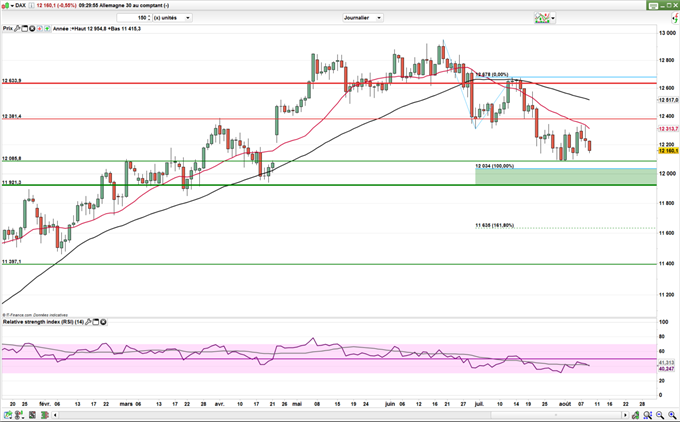The image size is (680, 422).
Task: Maximize the RSI panel window icon
Action: coord(96,322)
